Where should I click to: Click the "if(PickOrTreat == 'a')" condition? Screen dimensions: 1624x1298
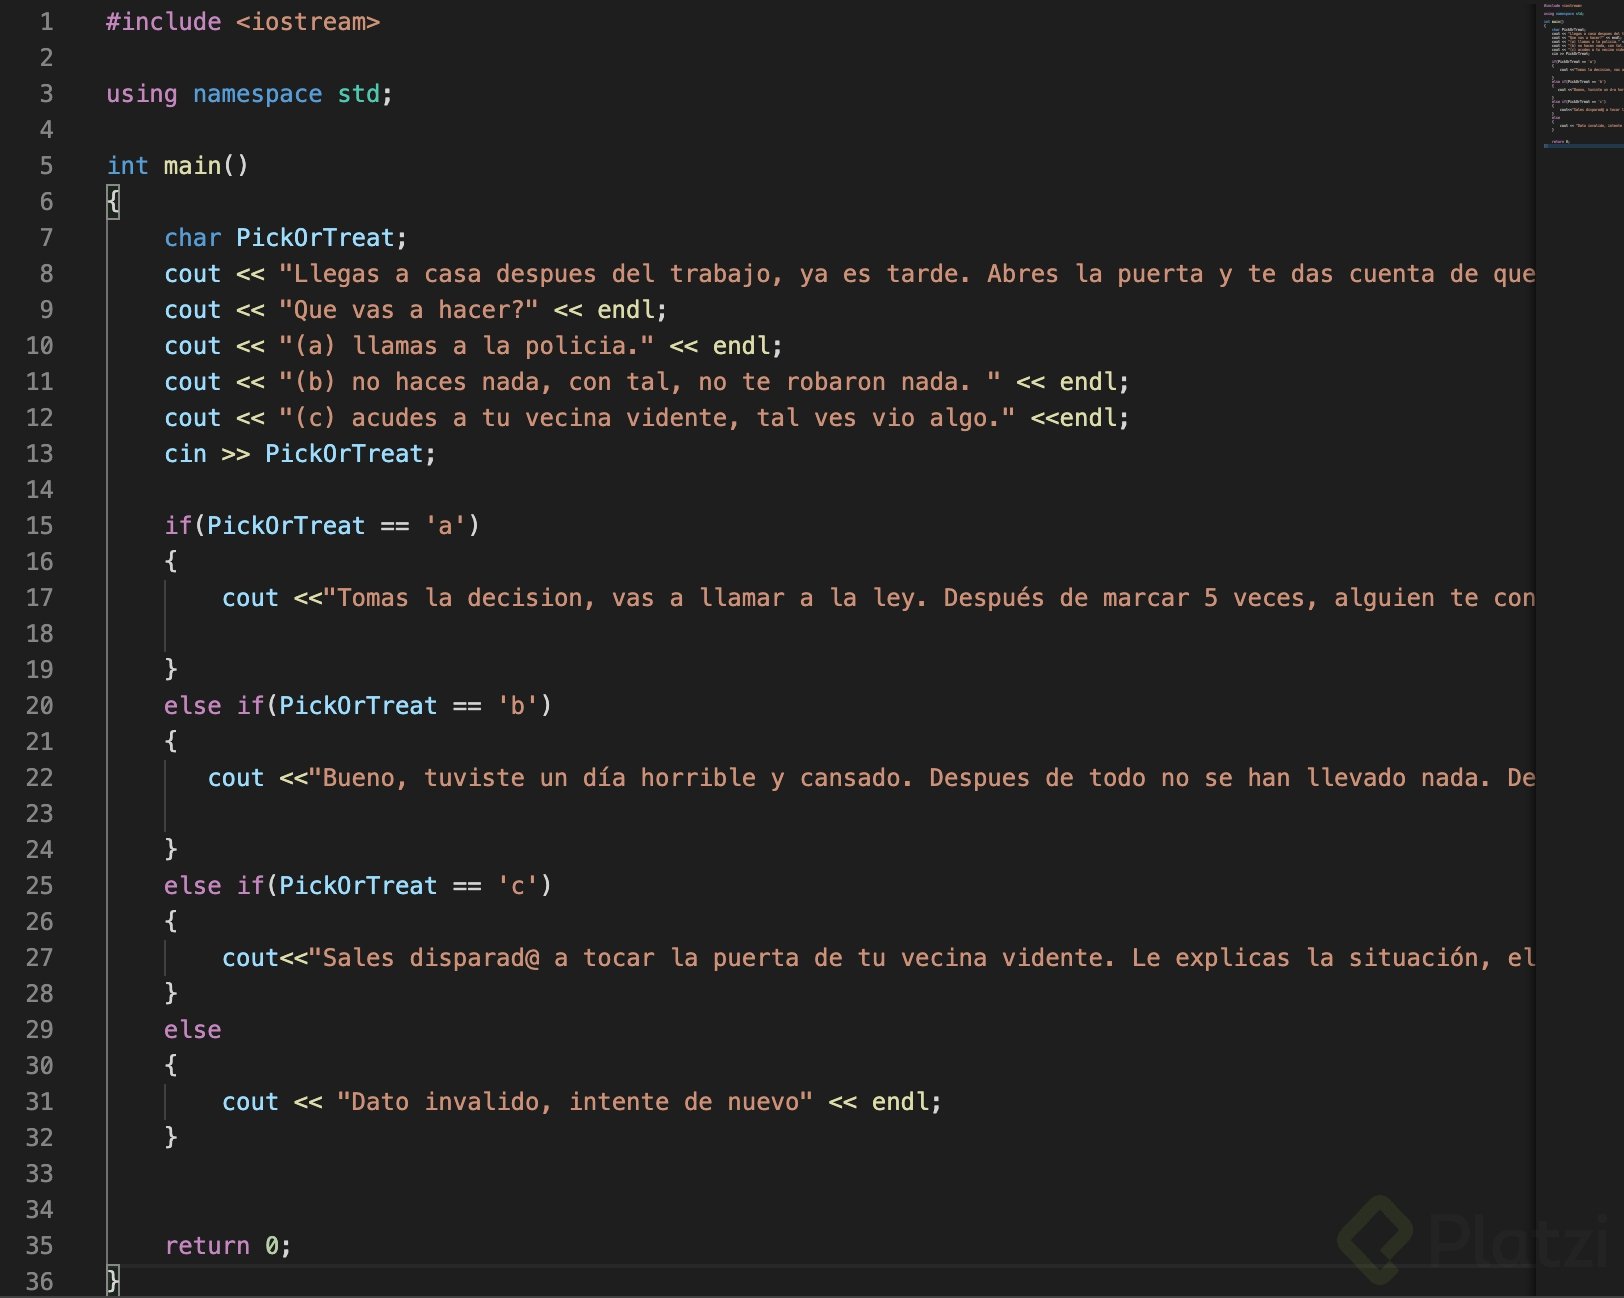322,526
